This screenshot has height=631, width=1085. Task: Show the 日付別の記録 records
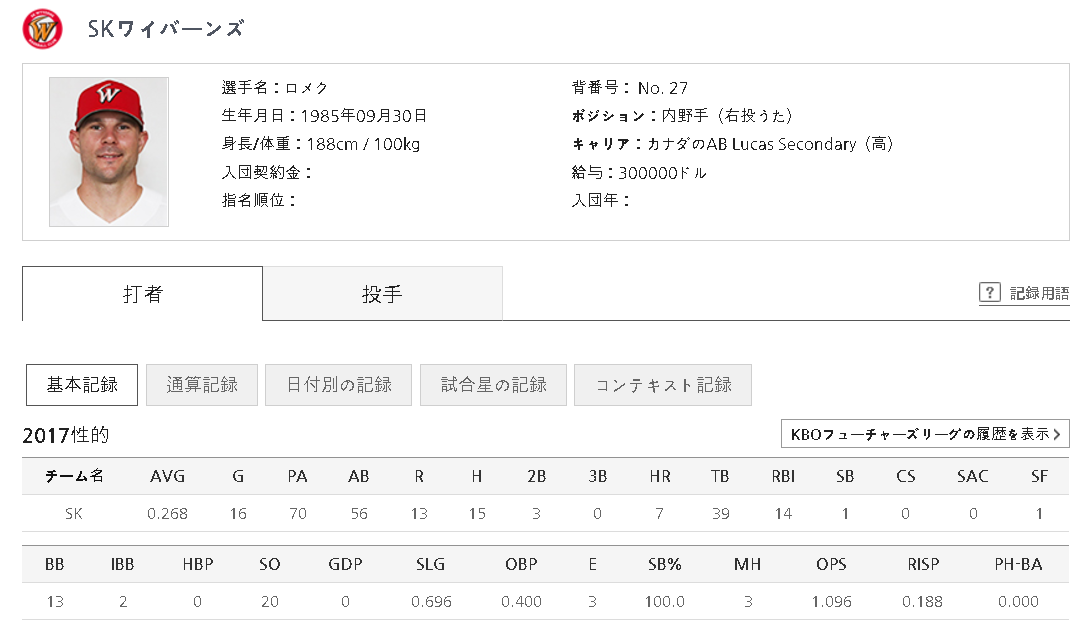pyautogui.click(x=338, y=385)
